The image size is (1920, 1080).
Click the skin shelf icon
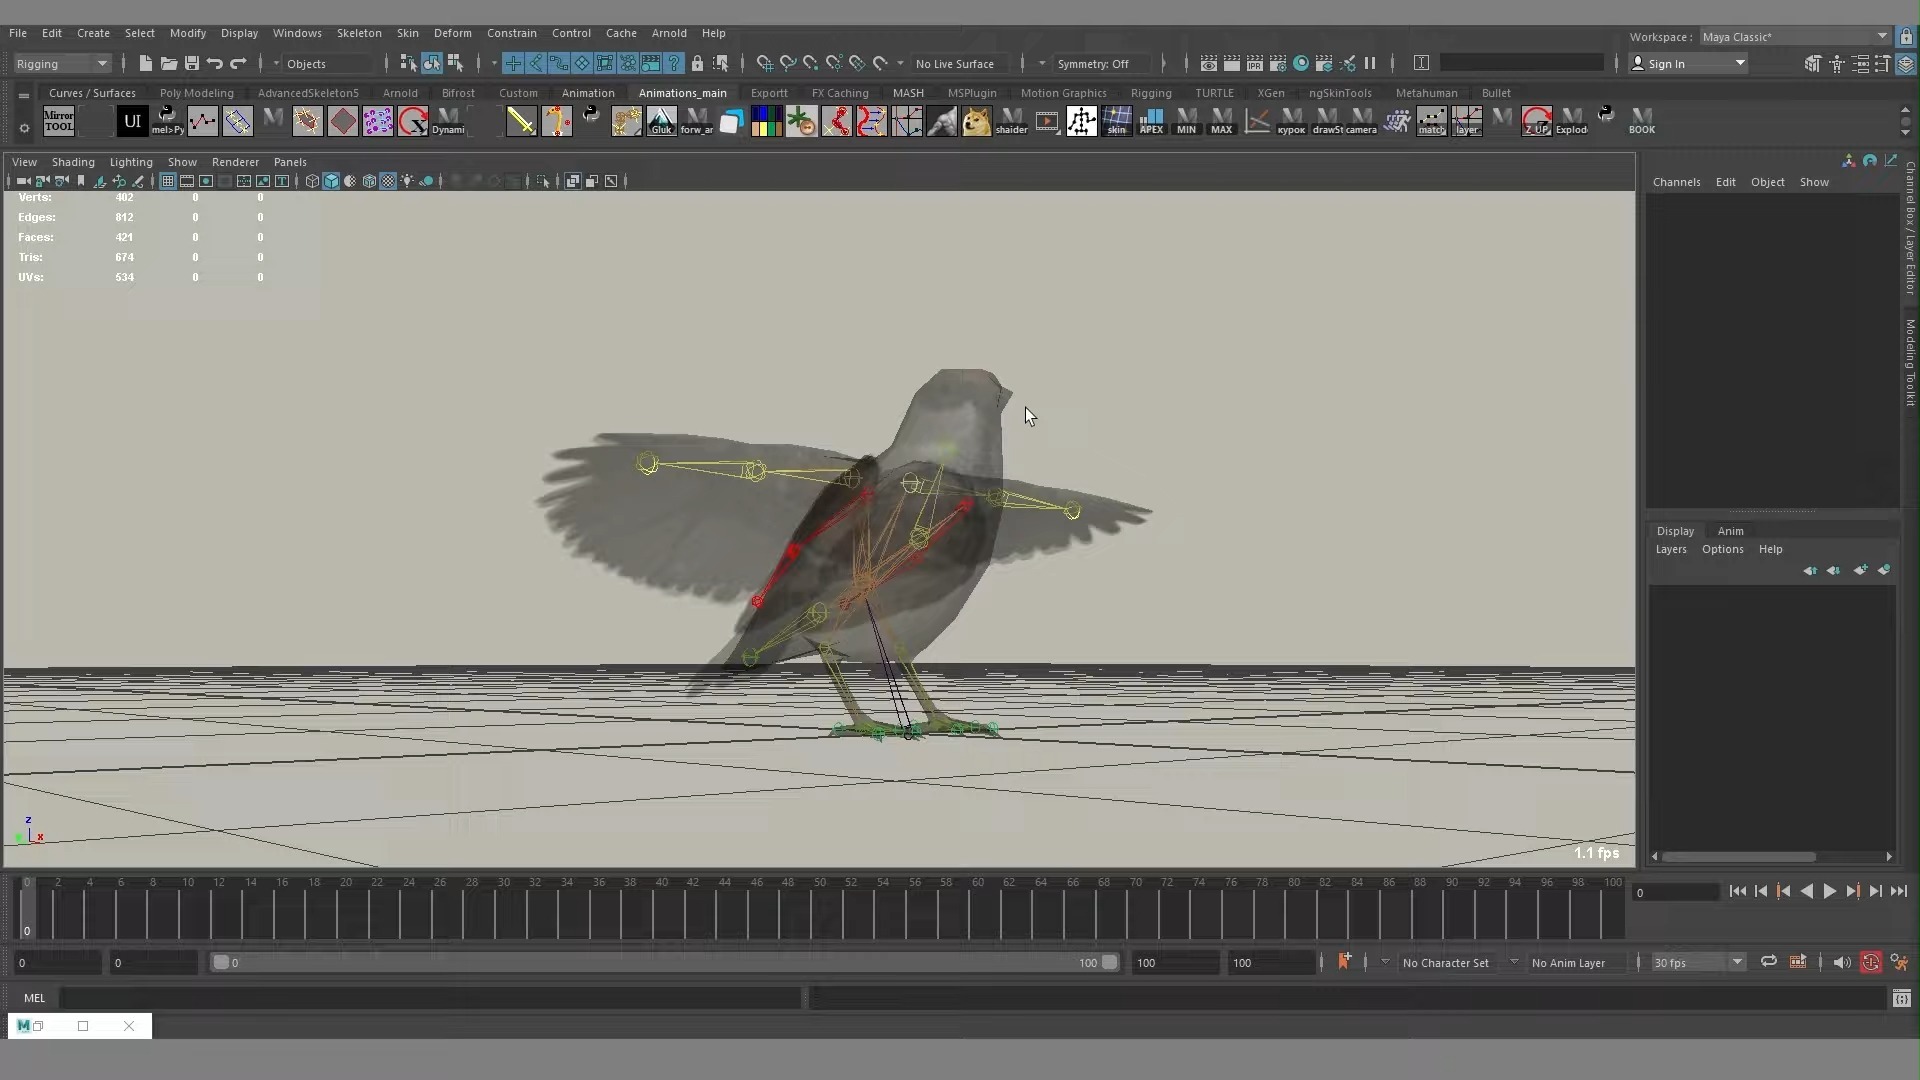pyautogui.click(x=1116, y=121)
